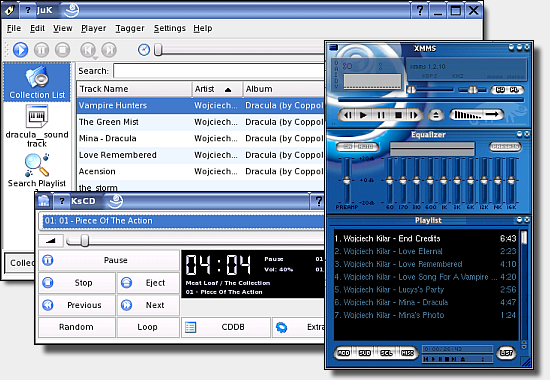Open the Extras button in KsCD
This screenshot has width=550, height=380.
(299, 327)
